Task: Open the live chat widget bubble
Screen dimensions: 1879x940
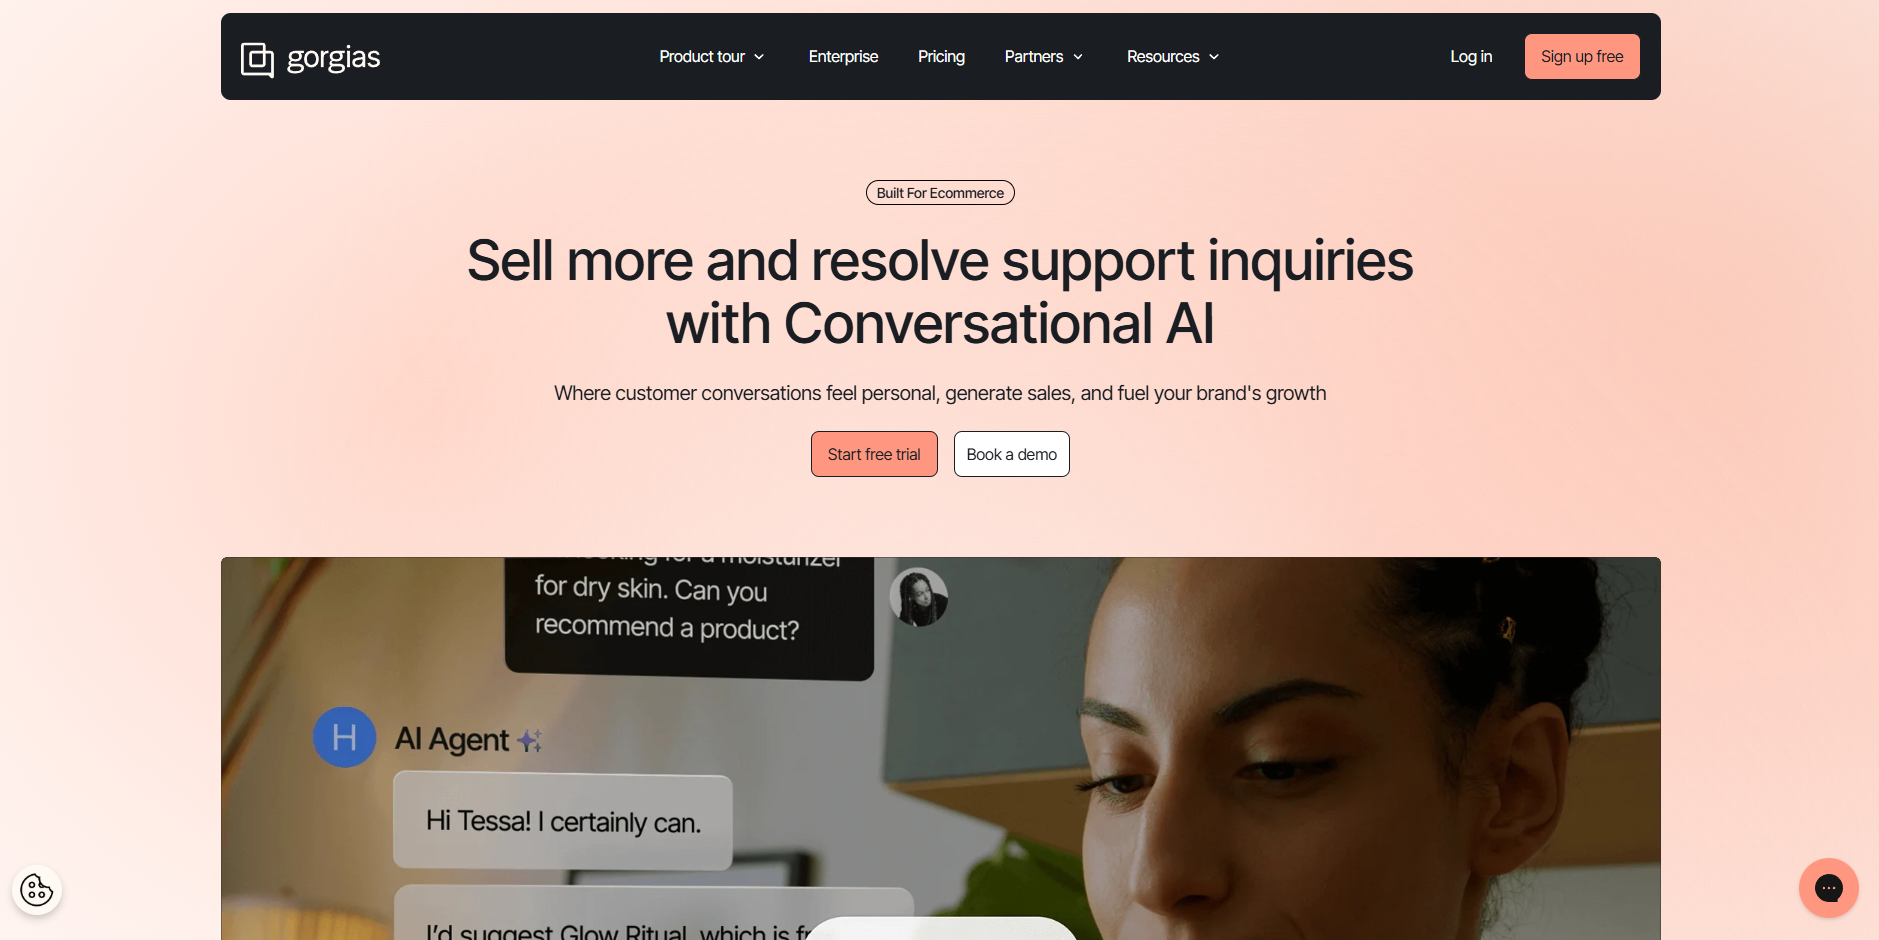Action: (x=1828, y=888)
